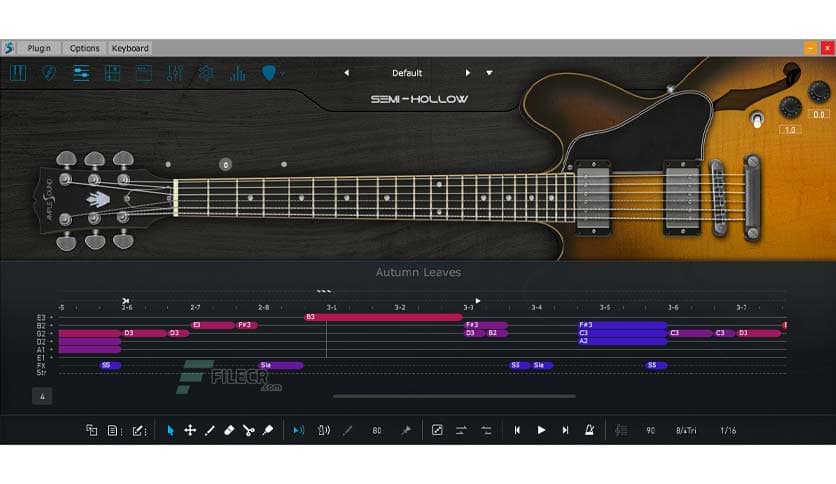Click the Default preset name
The height and width of the screenshot is (484, 836).
pyautogui.click(x=407, y=73)
